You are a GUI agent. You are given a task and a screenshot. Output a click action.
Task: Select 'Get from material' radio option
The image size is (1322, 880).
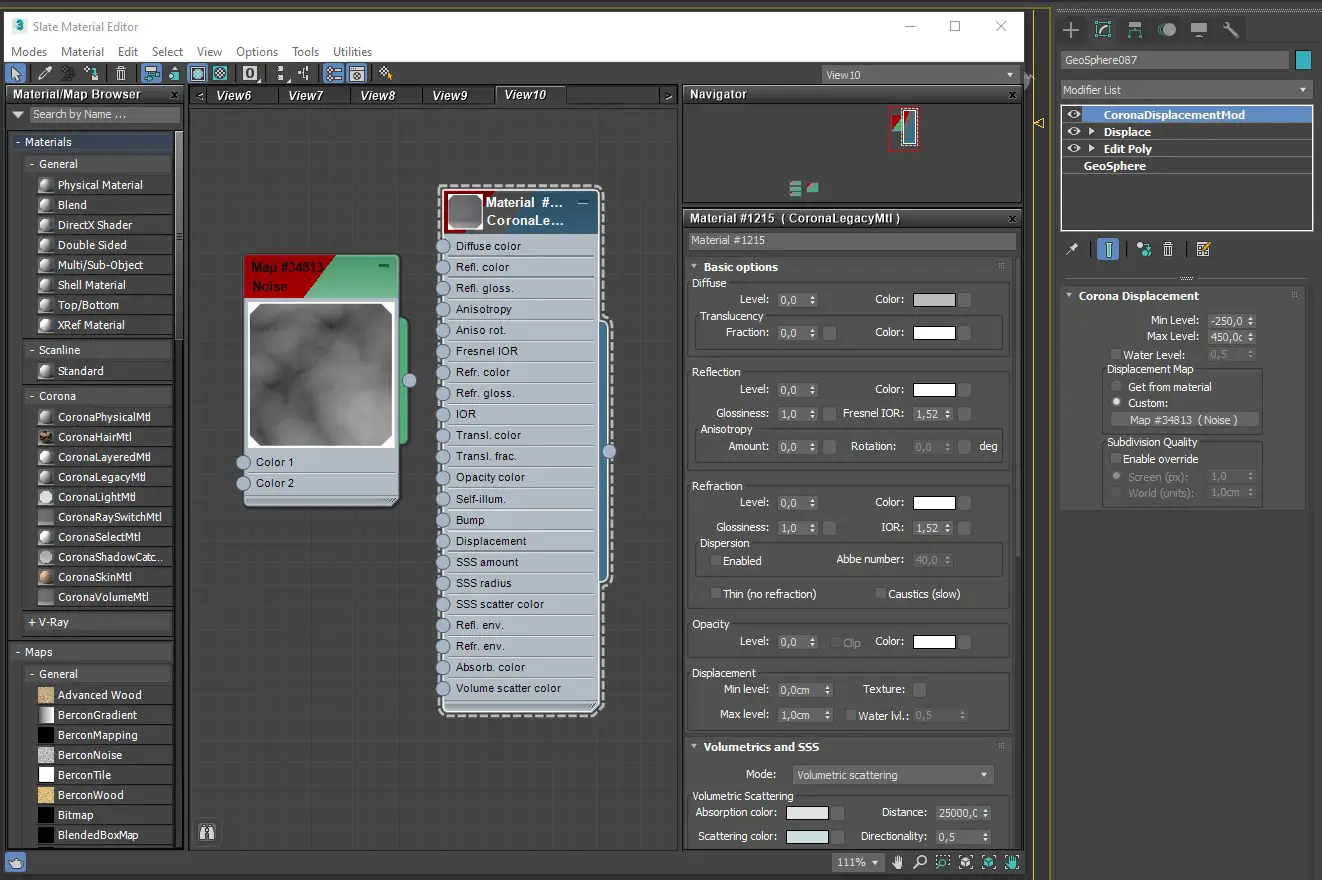click(x=1116, y=387)
